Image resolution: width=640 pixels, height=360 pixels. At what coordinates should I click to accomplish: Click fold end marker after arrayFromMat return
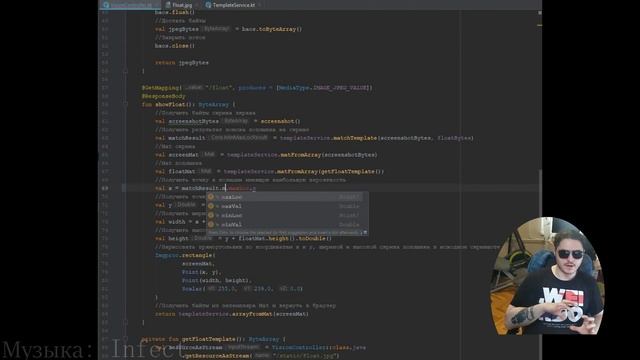[x=126, y=322]
